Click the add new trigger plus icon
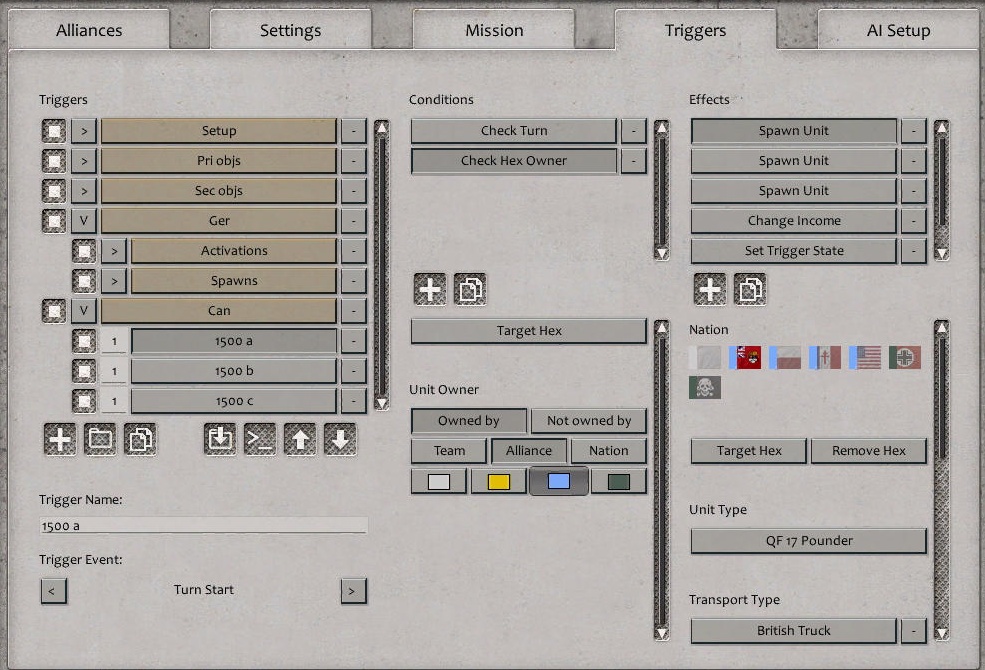Viewport: 985px width, 670px height. [x=59, y=438]
